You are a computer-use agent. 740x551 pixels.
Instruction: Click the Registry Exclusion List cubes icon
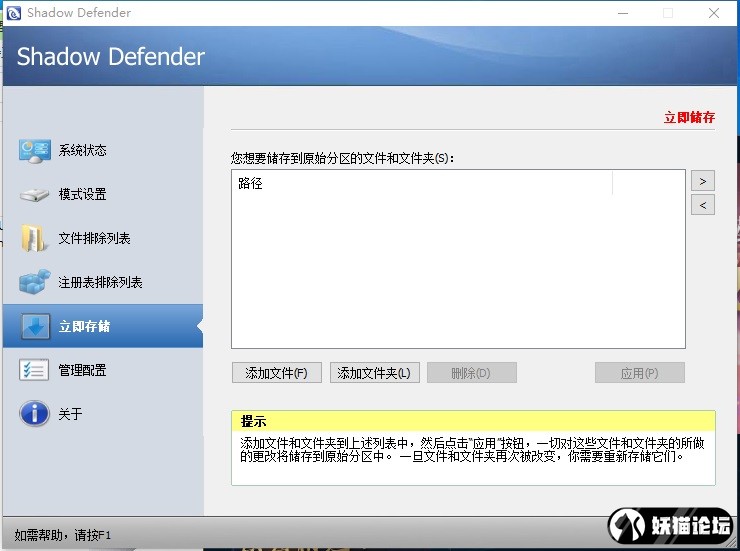point(34,282)
